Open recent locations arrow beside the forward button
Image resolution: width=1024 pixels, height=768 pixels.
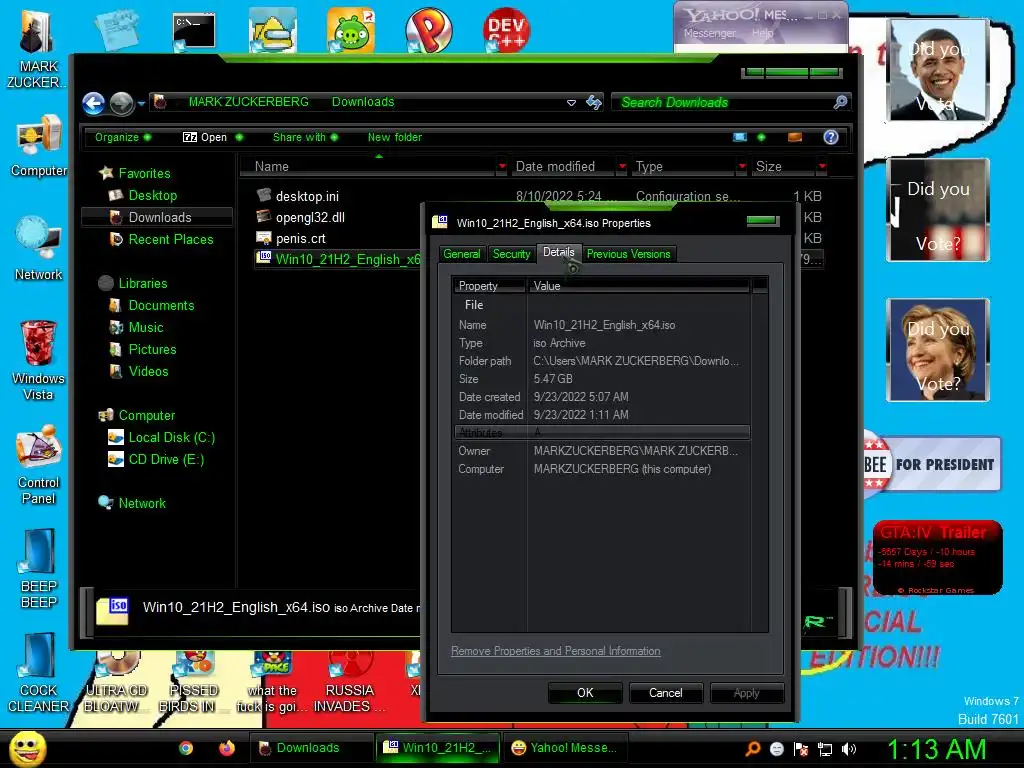[141, 103]
